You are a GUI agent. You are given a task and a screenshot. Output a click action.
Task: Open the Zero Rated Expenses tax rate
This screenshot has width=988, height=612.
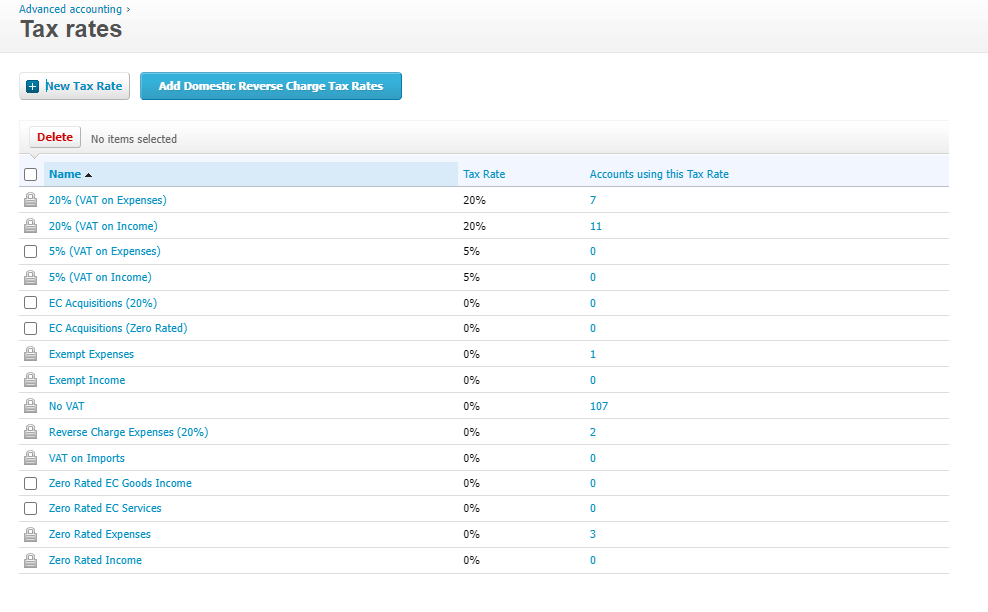point(100,534)
